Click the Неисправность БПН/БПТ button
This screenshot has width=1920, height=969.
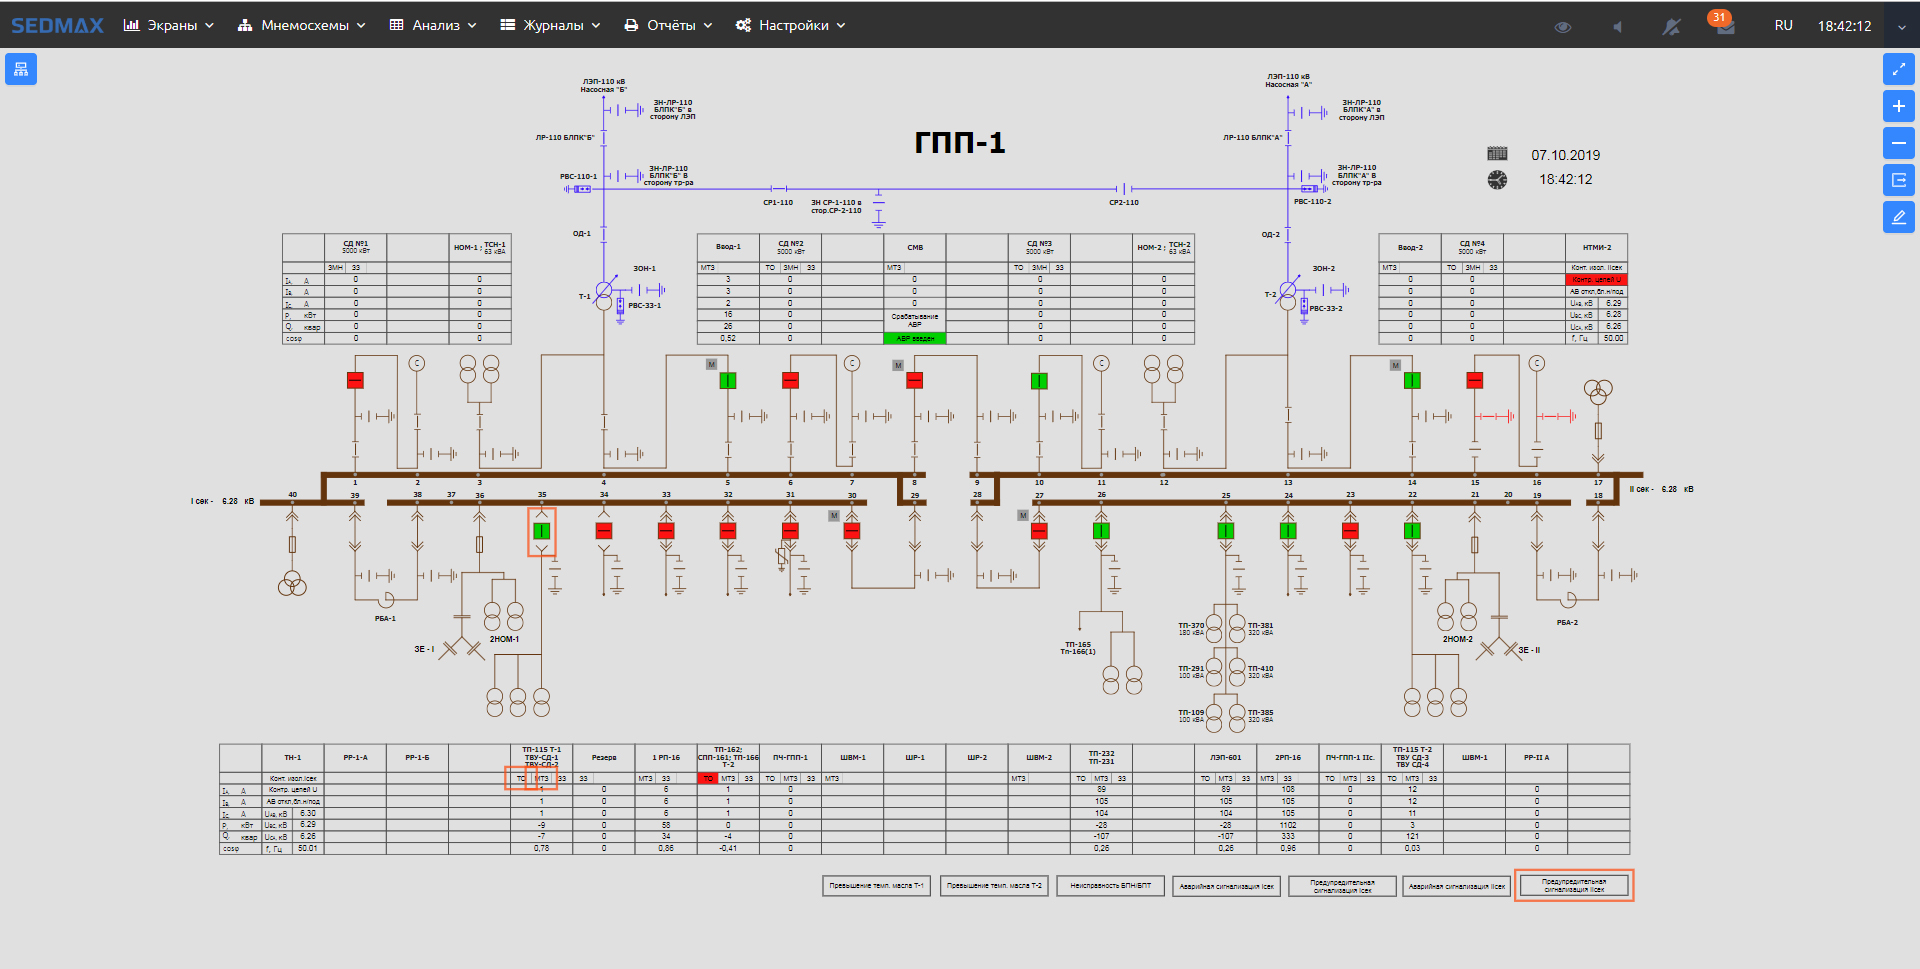[x=1110, y=886]
